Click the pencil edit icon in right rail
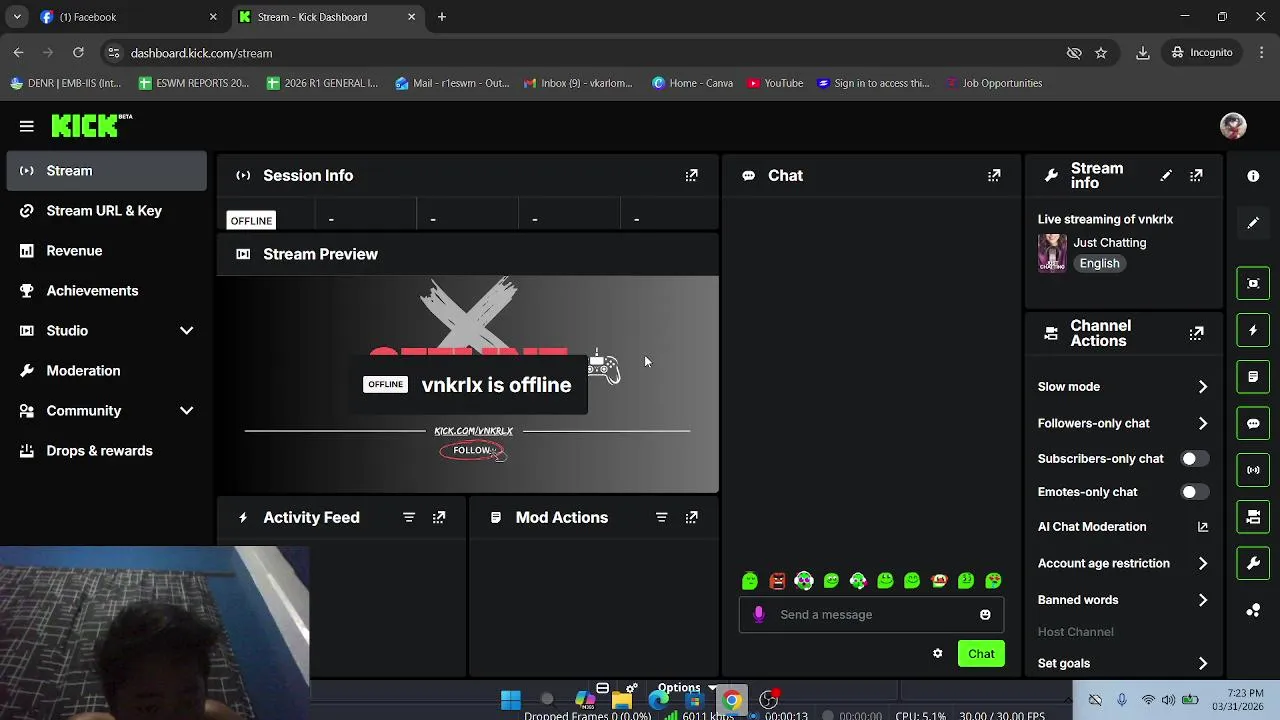Viewport: 1280px width, 720px height. (1253, 223)
